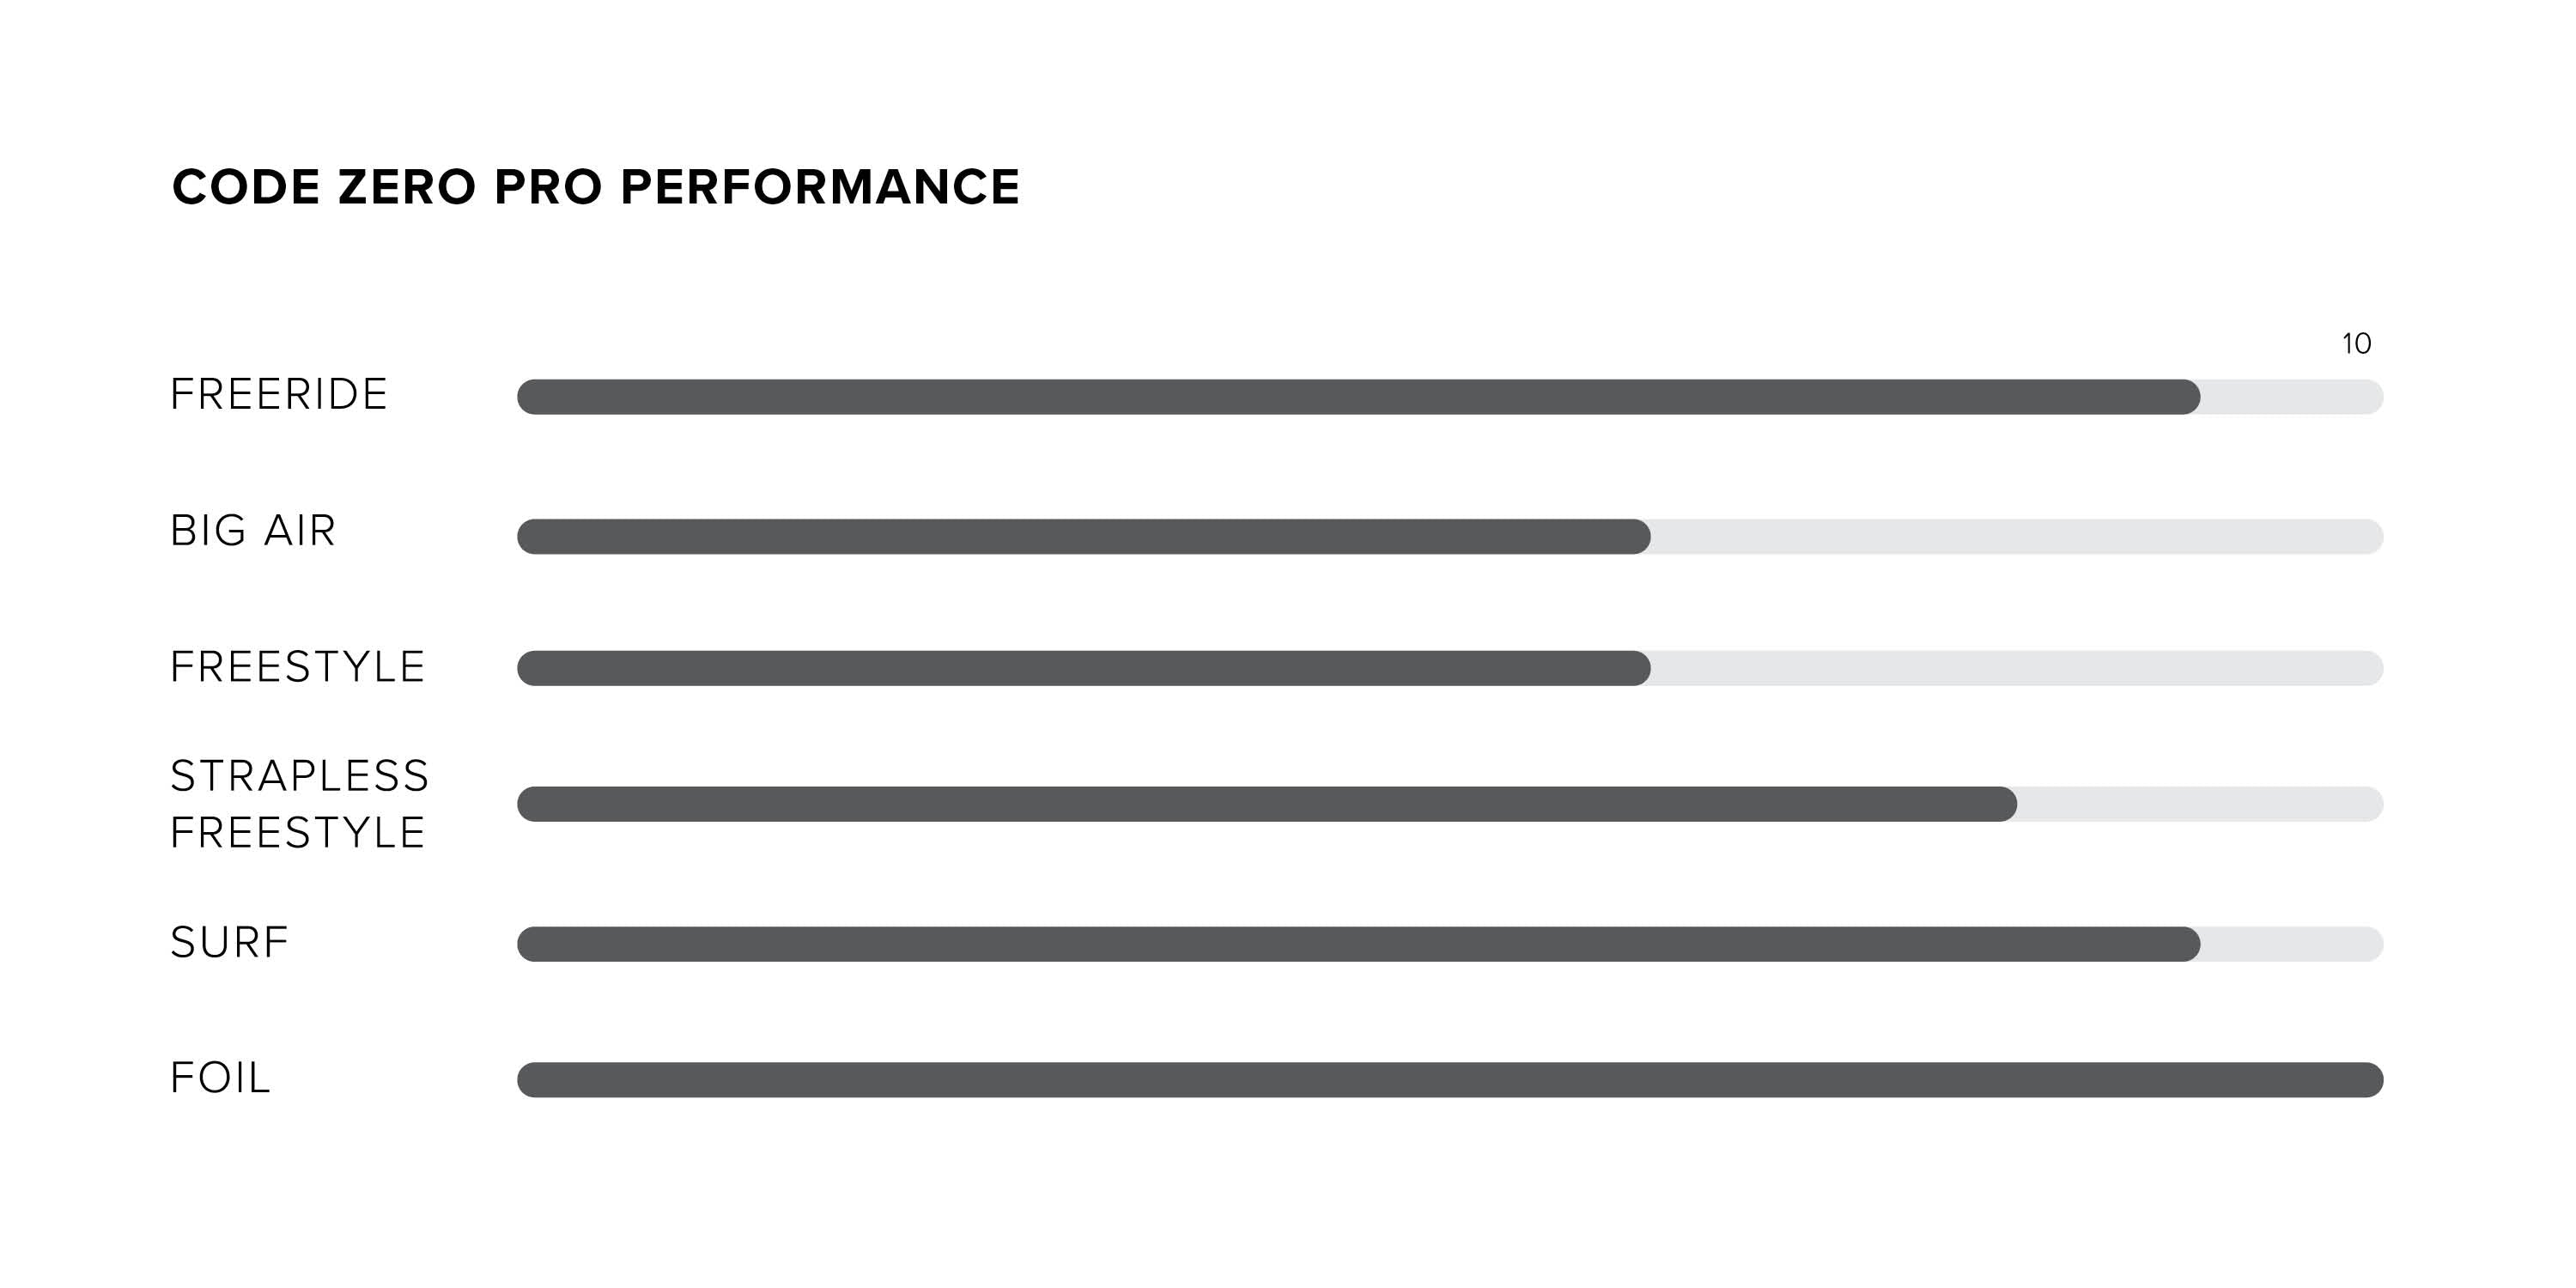Viewport: 2576px width, 1288px height.
Task: Click the STRAPLESS FREESTYLE two-line label
Action: [299, 804]
